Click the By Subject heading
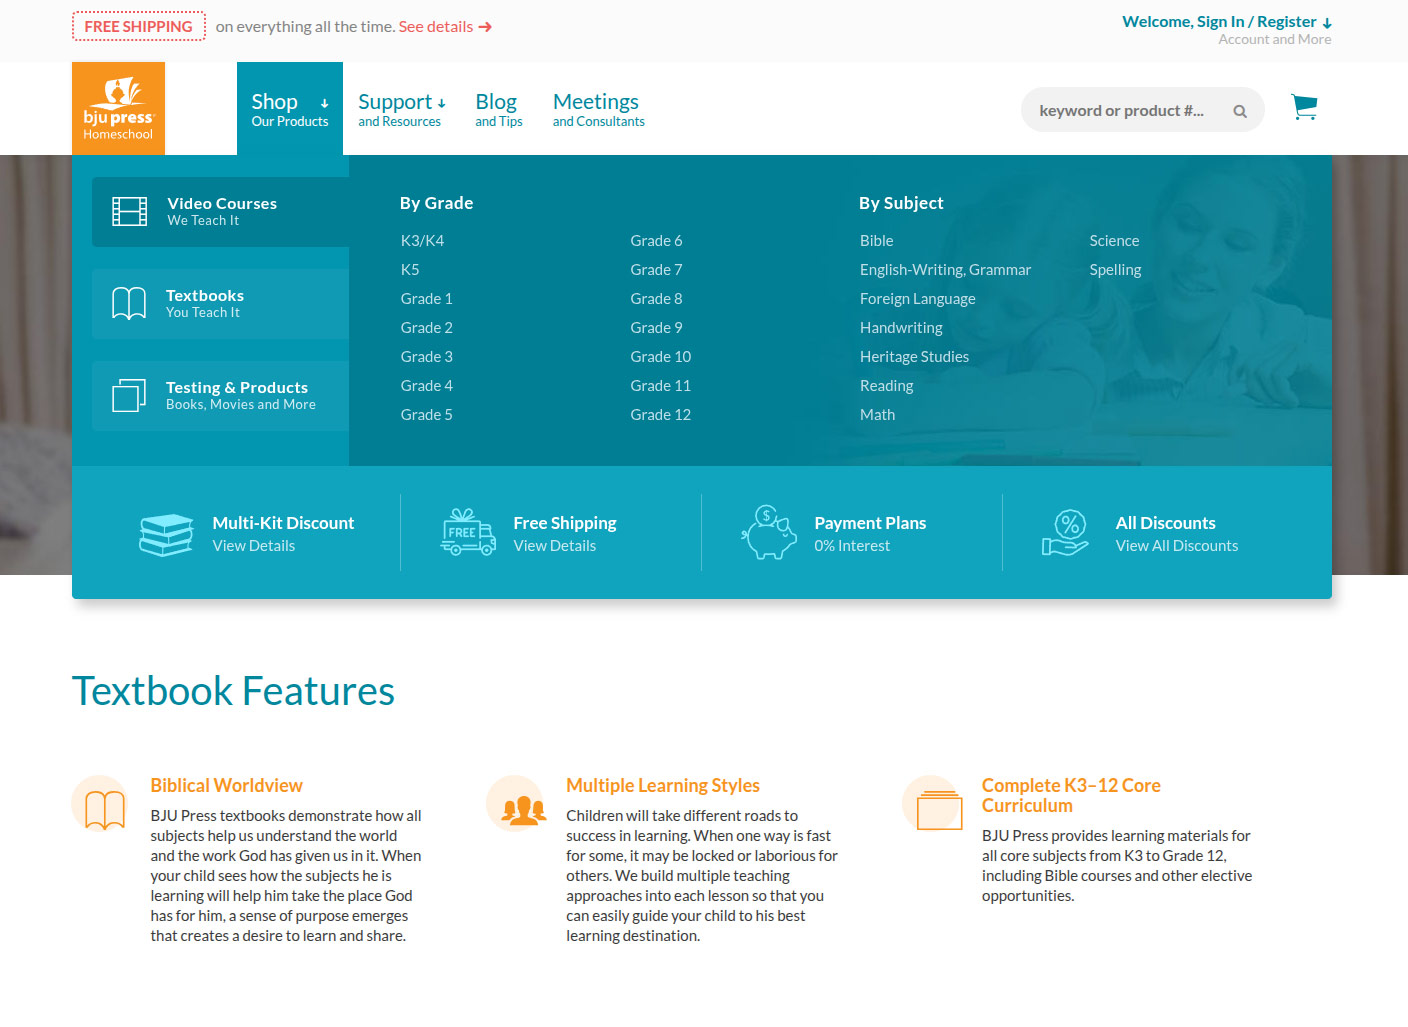The width and height of the screenshot is (1408, 1027). (x=901, y=203)
